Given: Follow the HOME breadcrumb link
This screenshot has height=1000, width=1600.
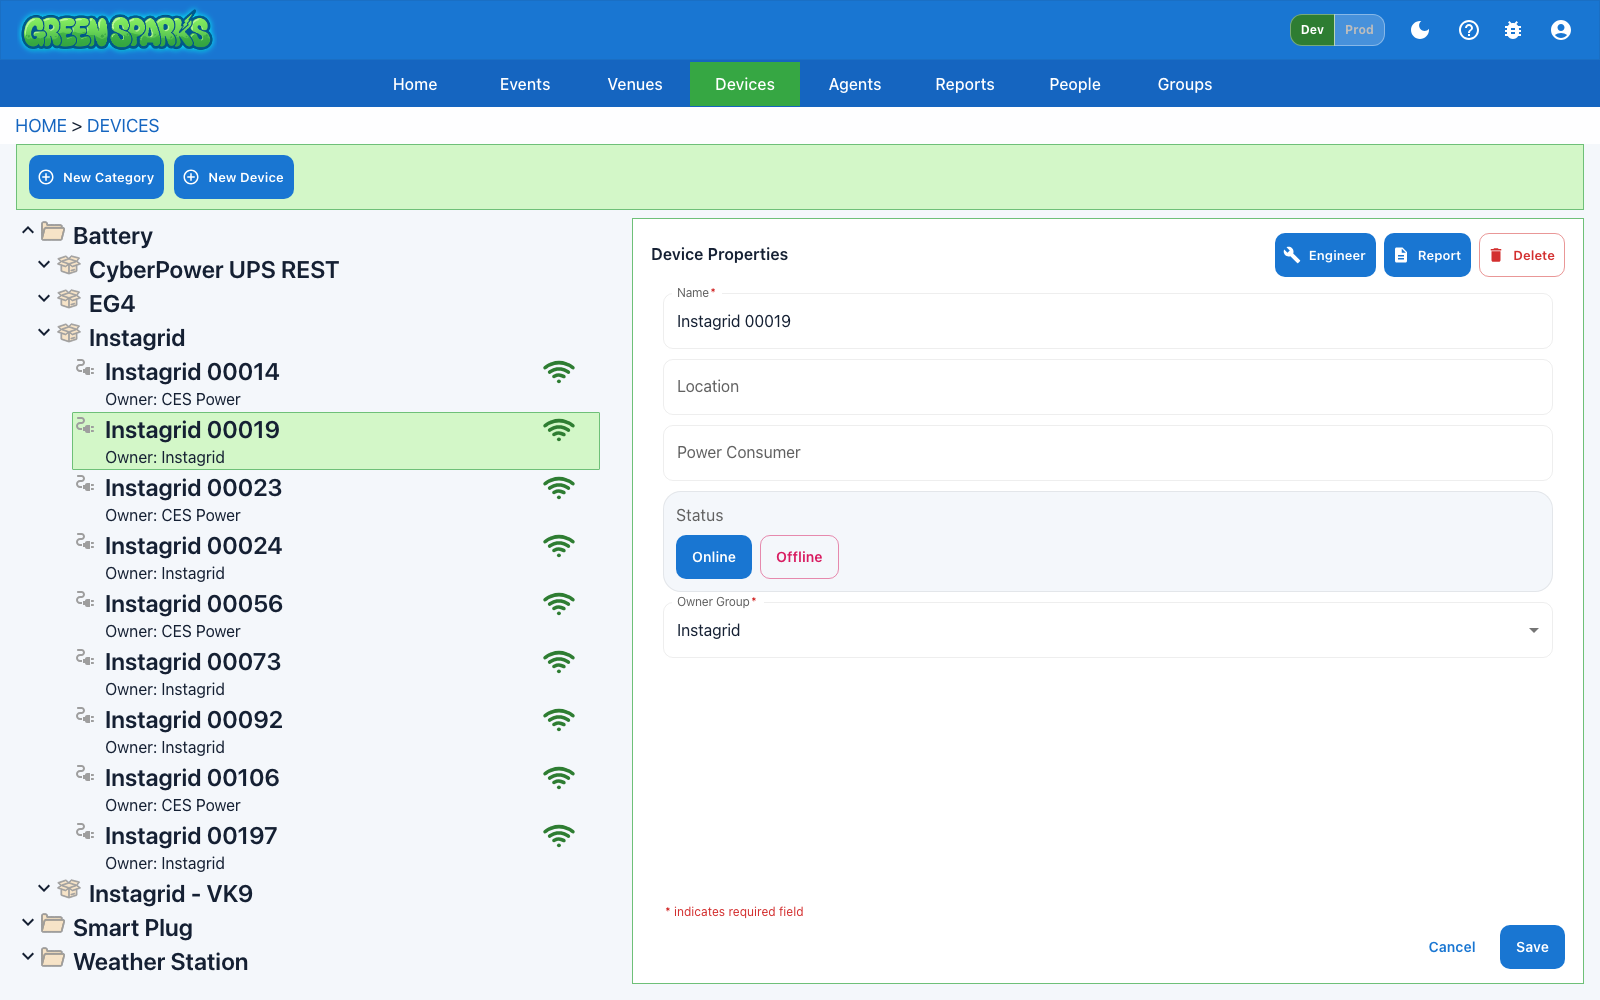Looking at the screenshot, I should [41, 126].
